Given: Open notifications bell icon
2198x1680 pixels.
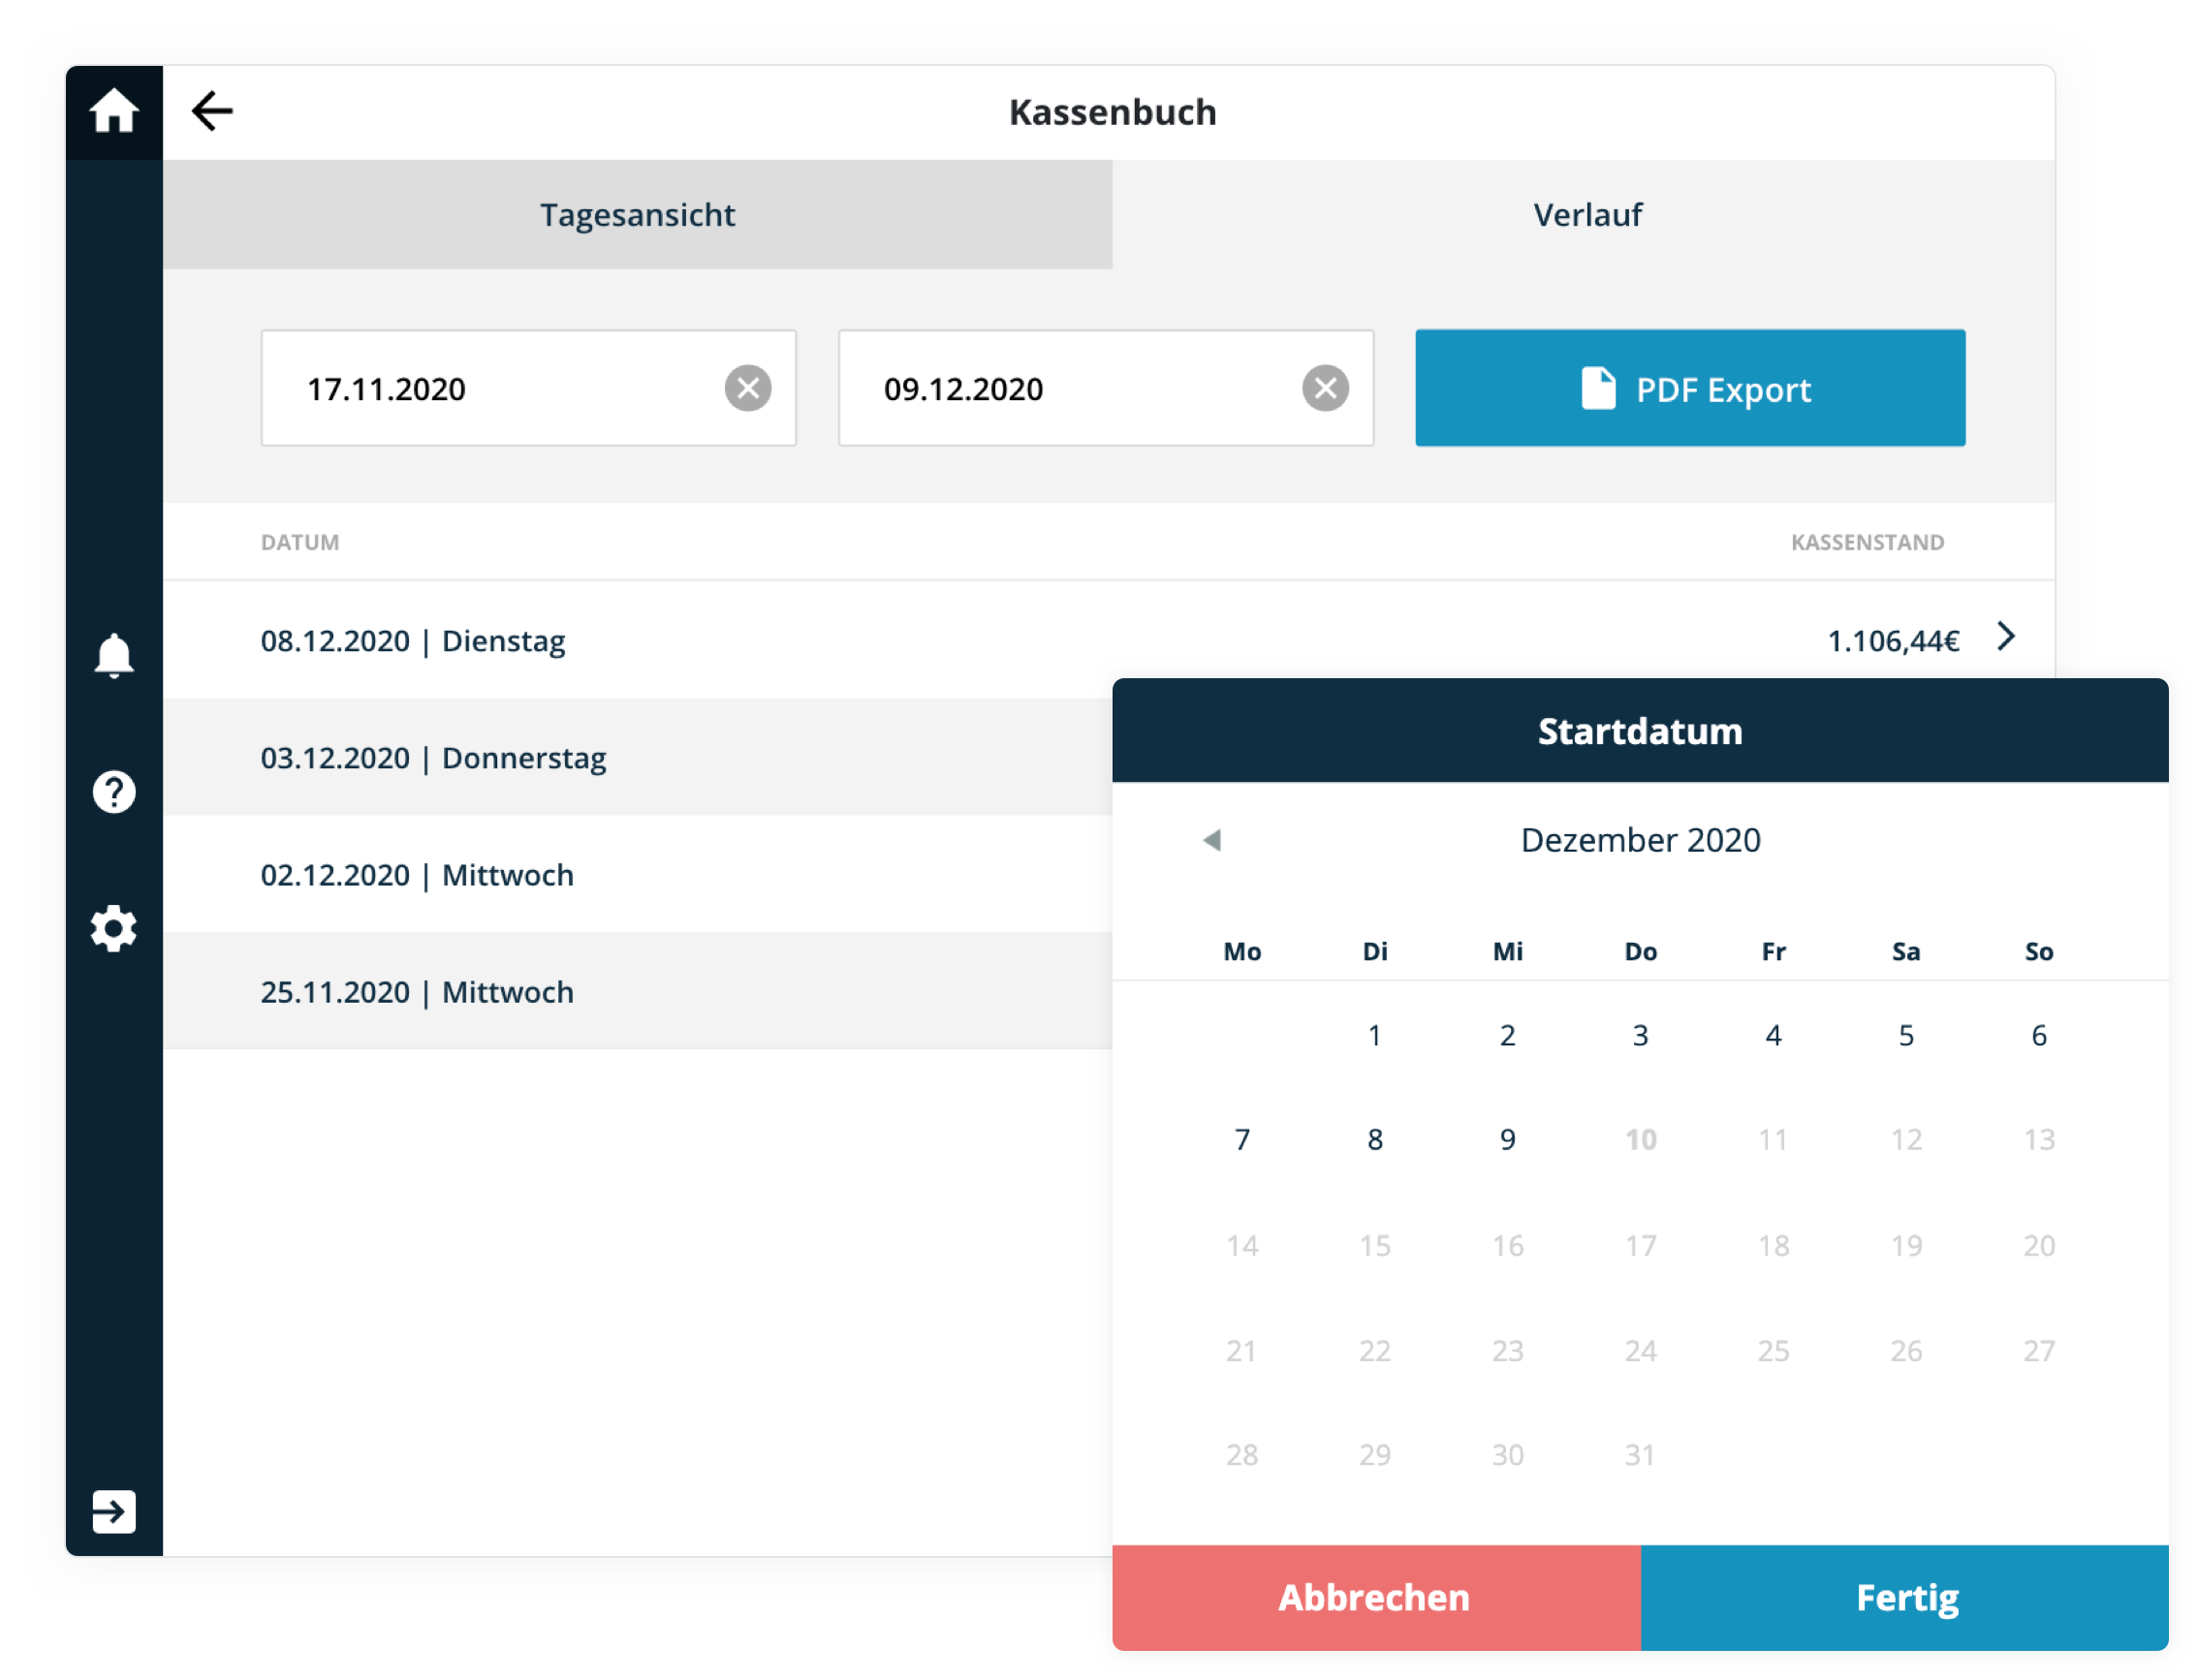Looking at the screenshot, I should click(x=113, y=656).
